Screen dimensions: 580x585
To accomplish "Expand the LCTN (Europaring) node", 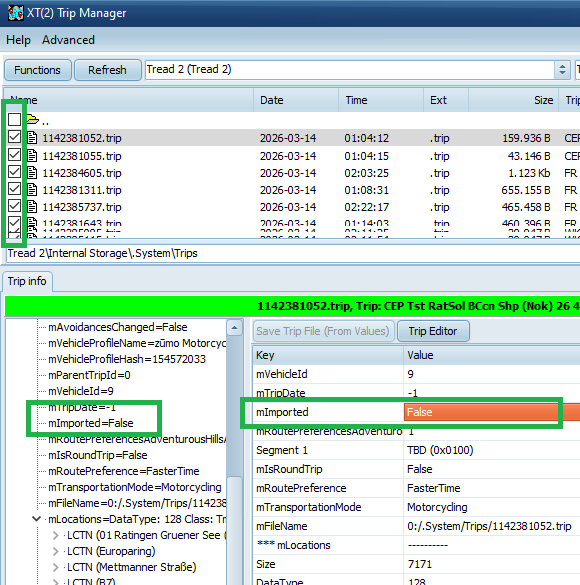I will pos(56,551).
